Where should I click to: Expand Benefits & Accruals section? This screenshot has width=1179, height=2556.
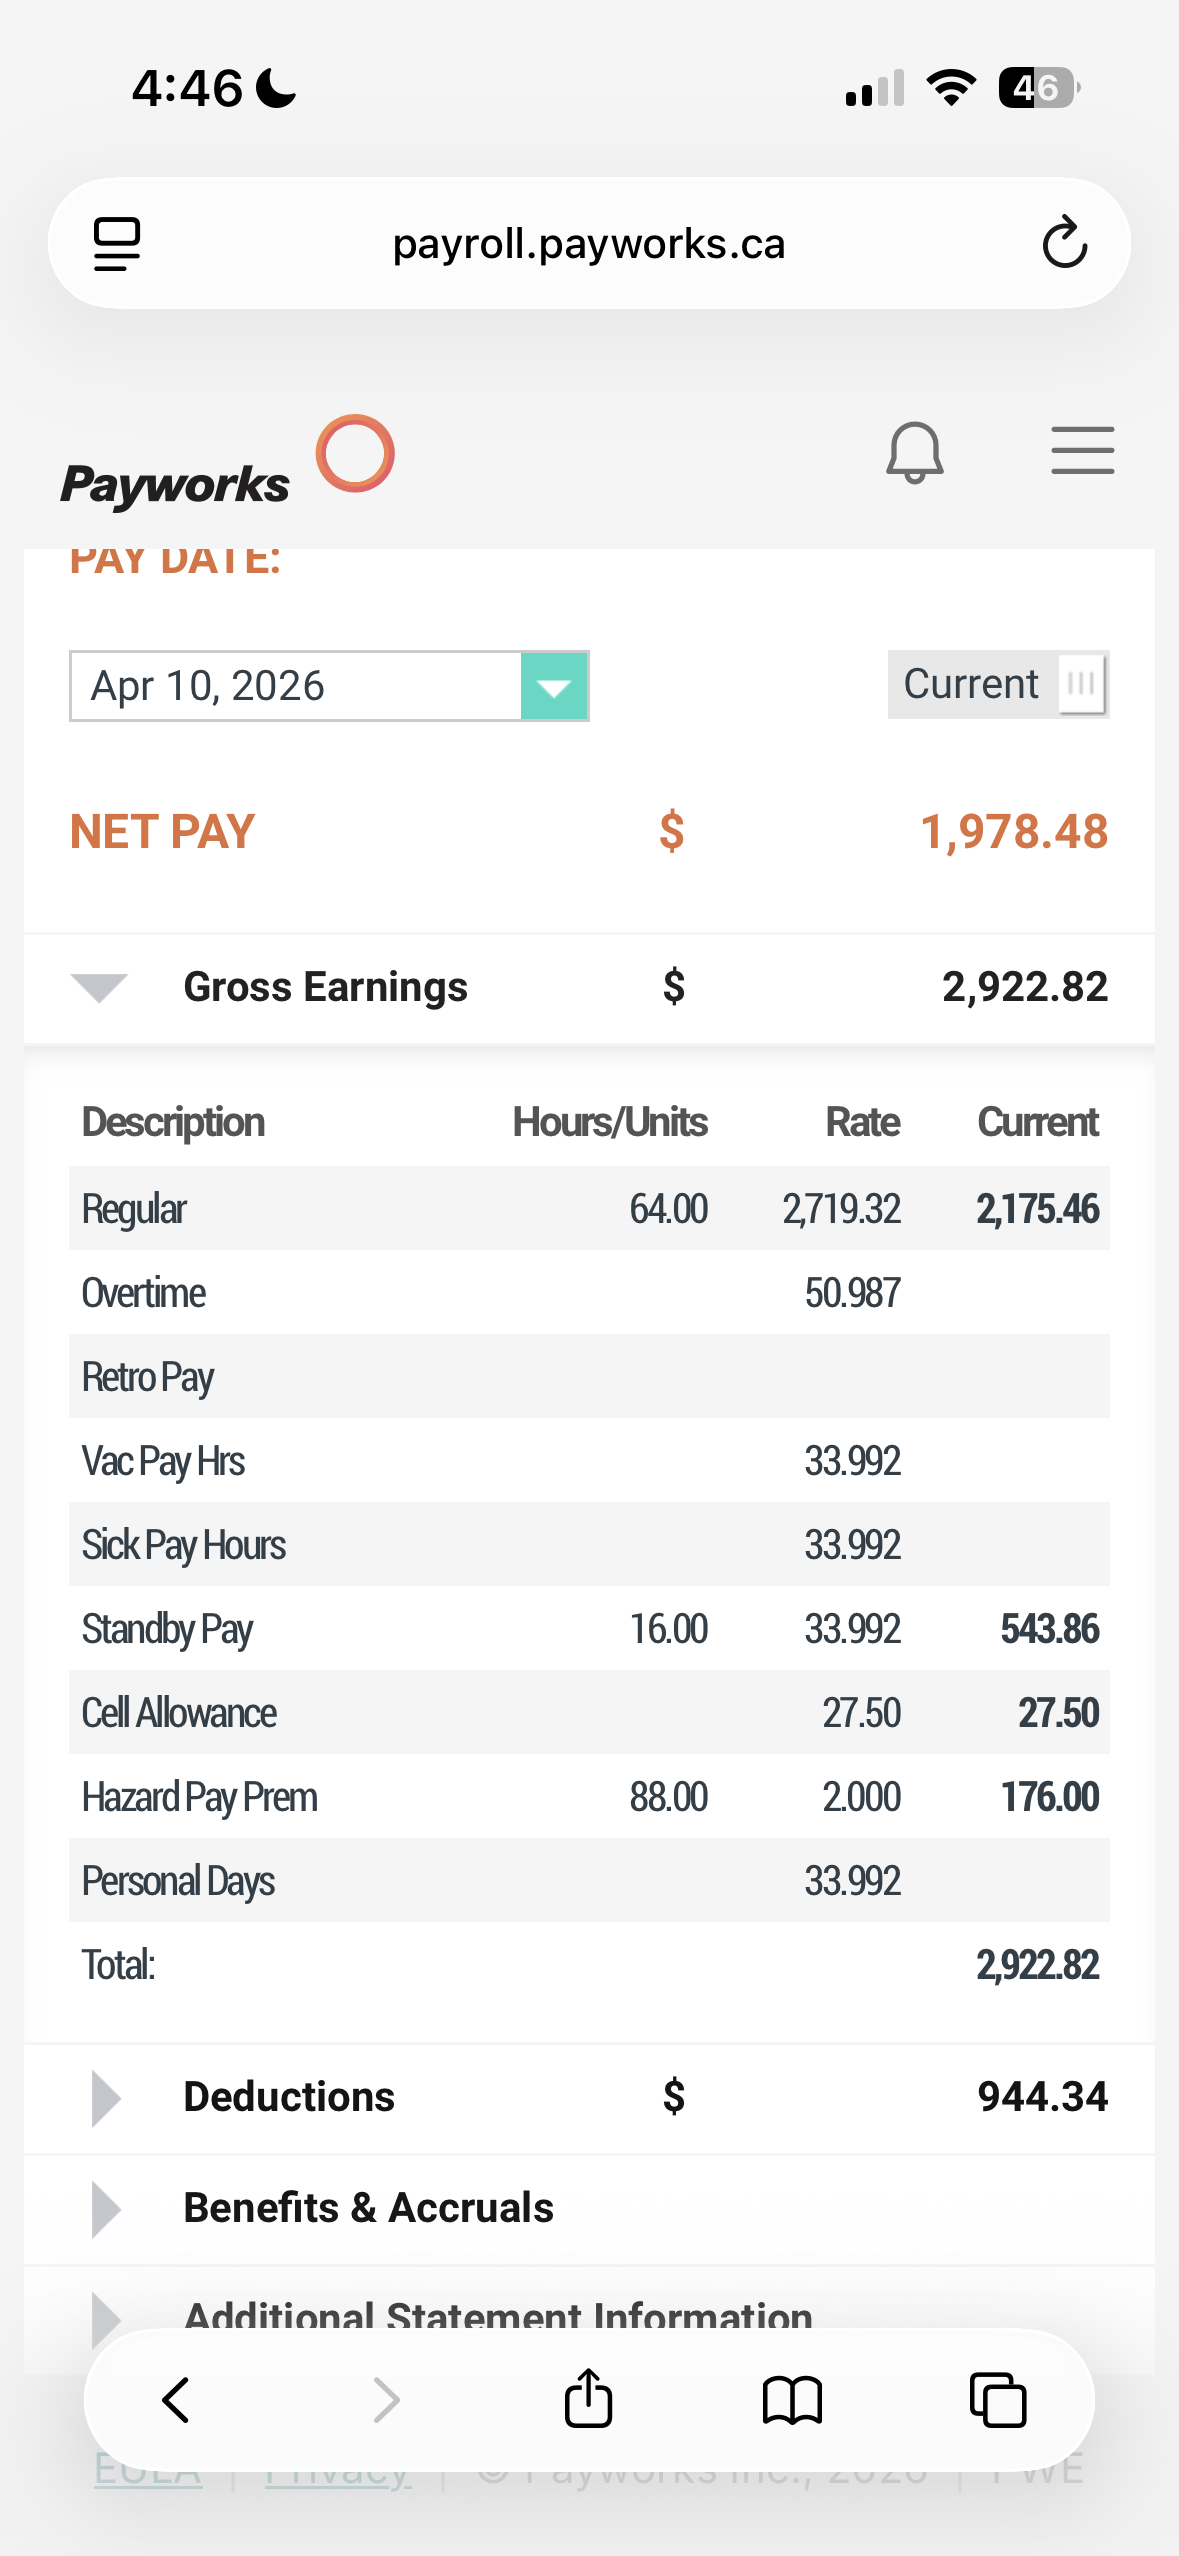(106, 2208)
